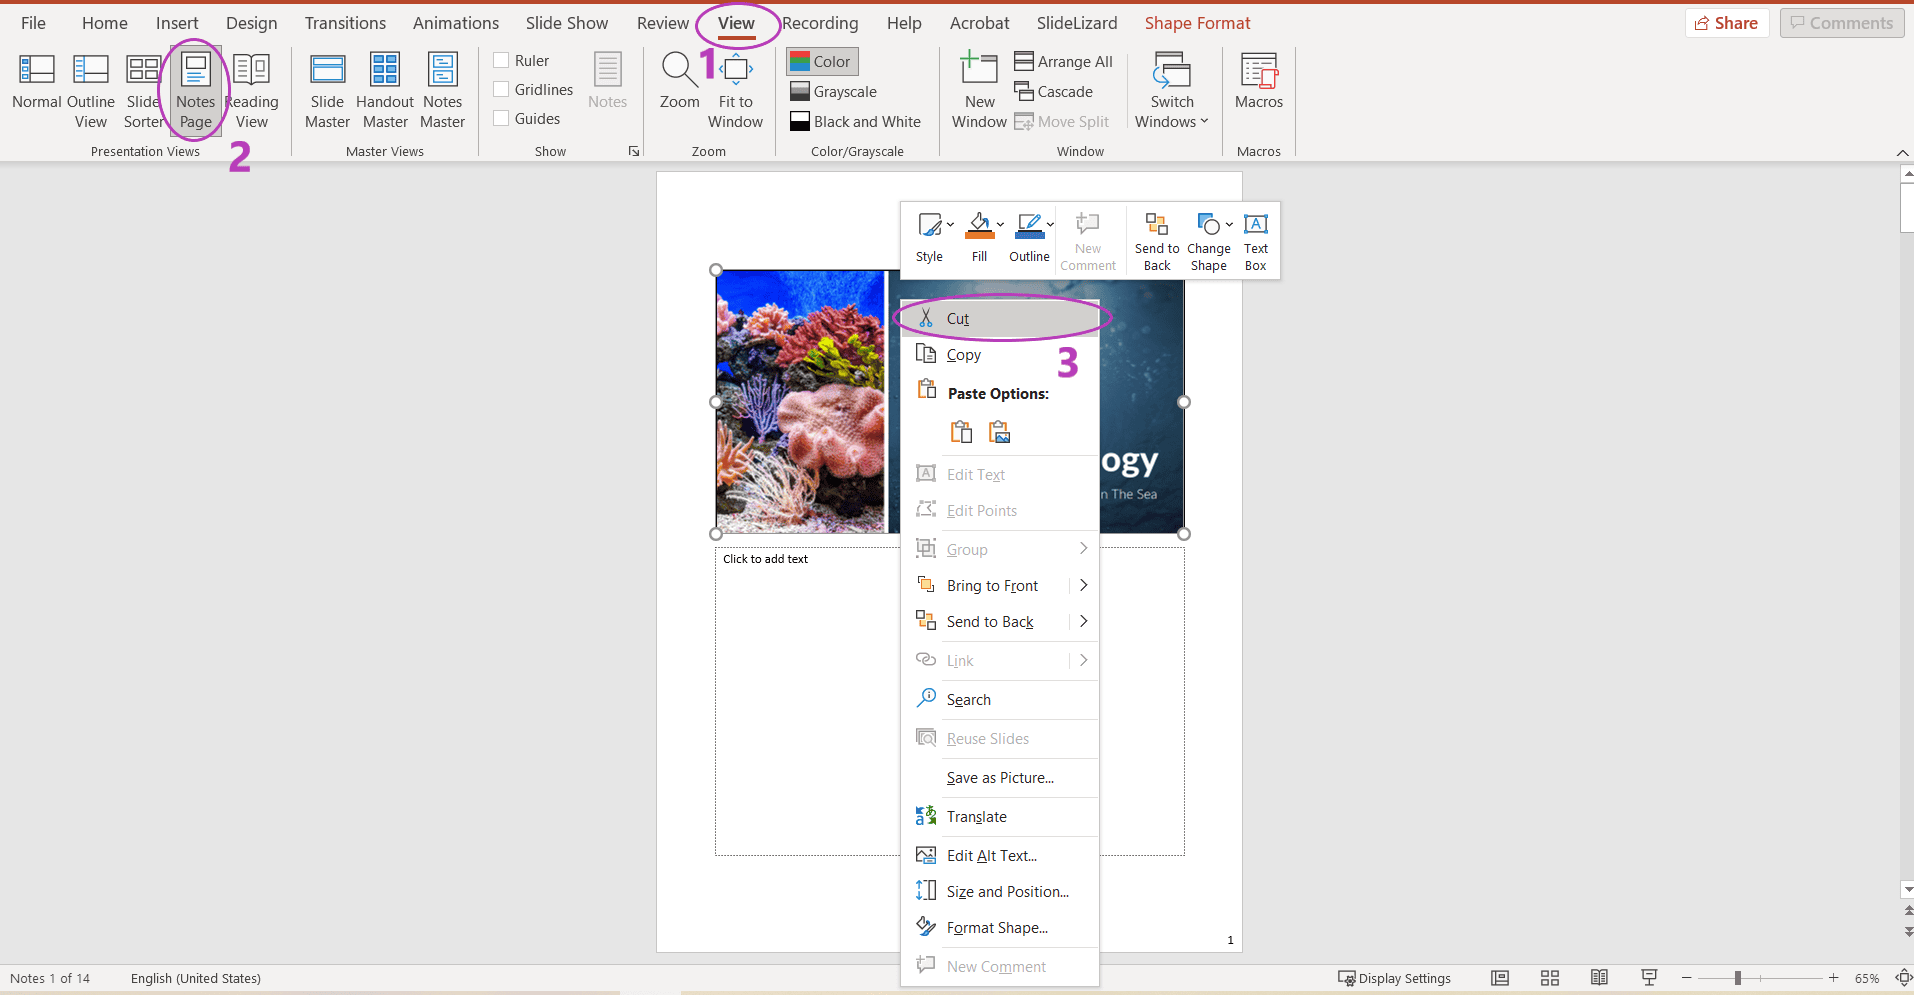This screenshot has height=995, width=1914.
Task: Click Arrange All windows
Action: [1064, 61]
